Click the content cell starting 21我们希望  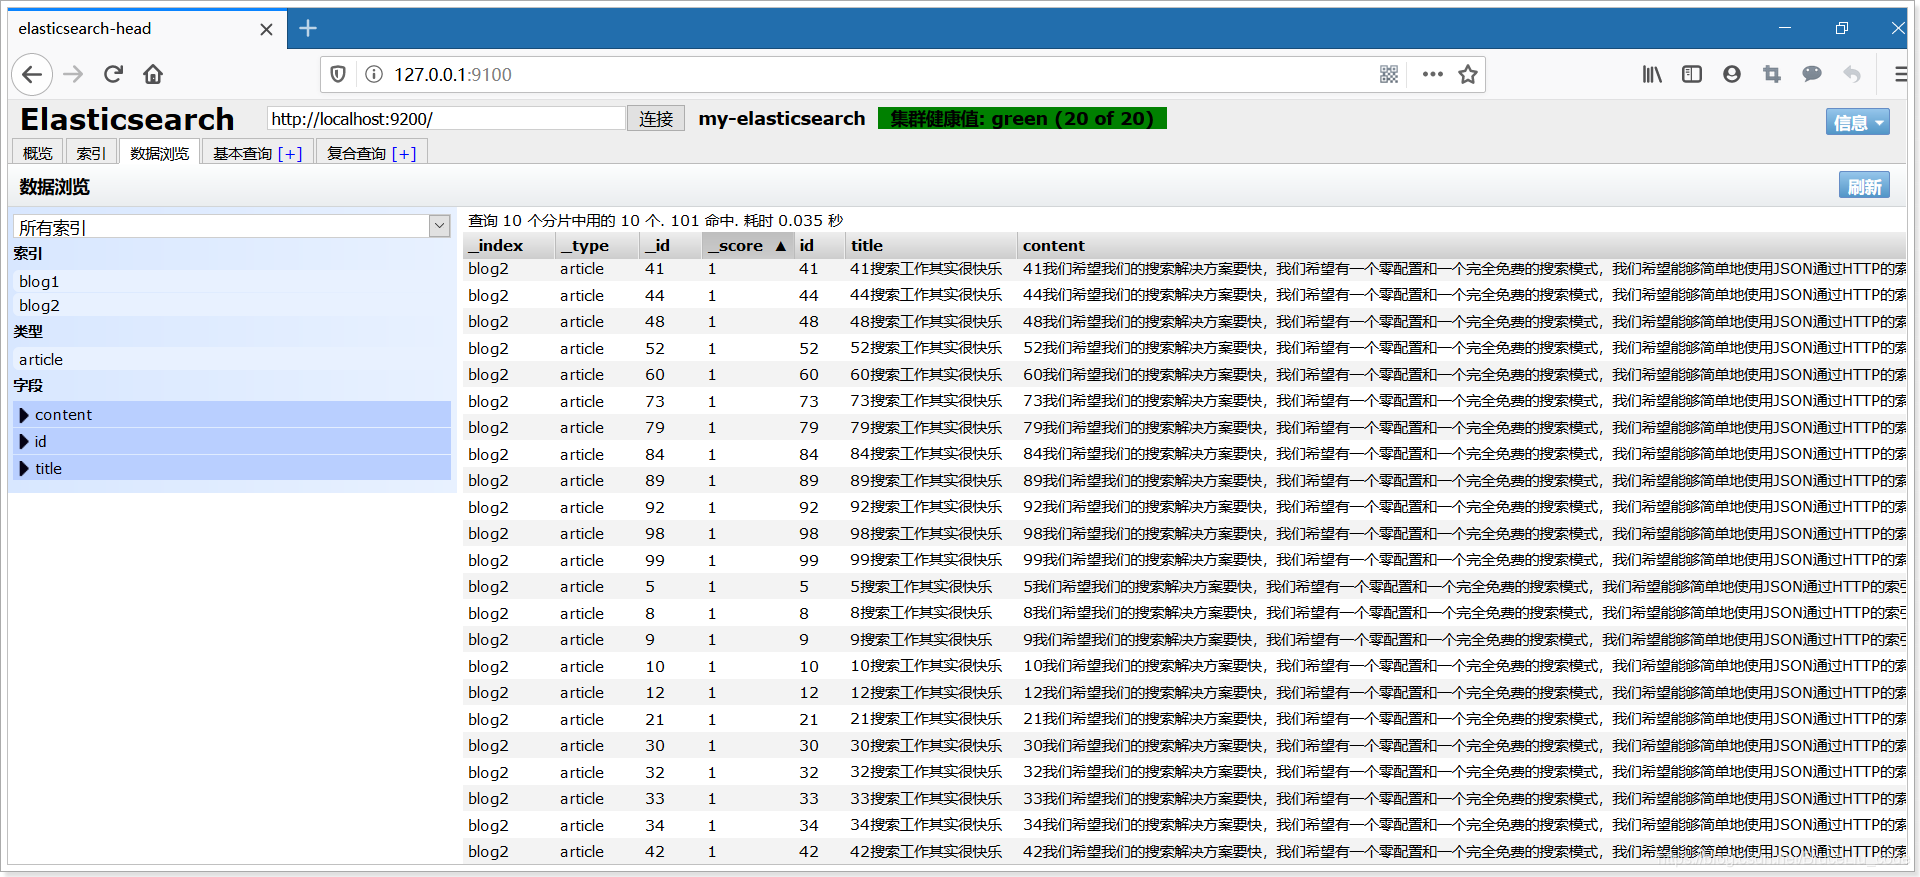pyautogui.click(x=1464, y=719)
